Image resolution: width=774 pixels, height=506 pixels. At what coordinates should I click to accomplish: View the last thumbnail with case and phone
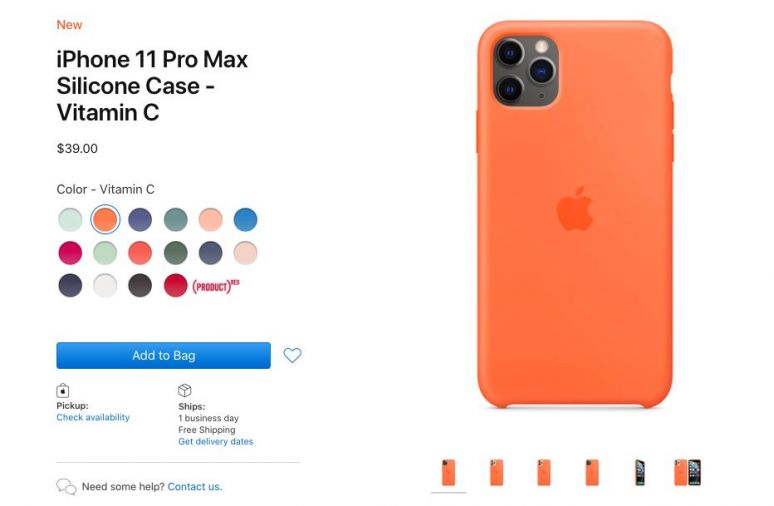[x=688, y=472]
